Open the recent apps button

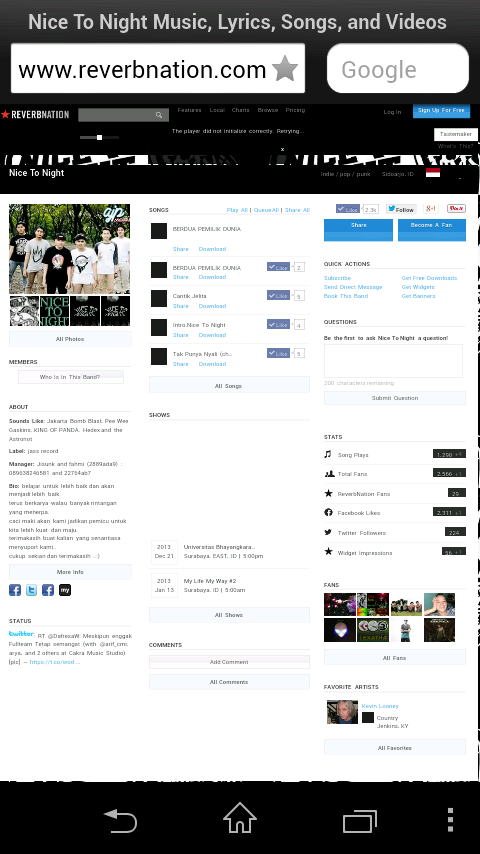(360, 820)
